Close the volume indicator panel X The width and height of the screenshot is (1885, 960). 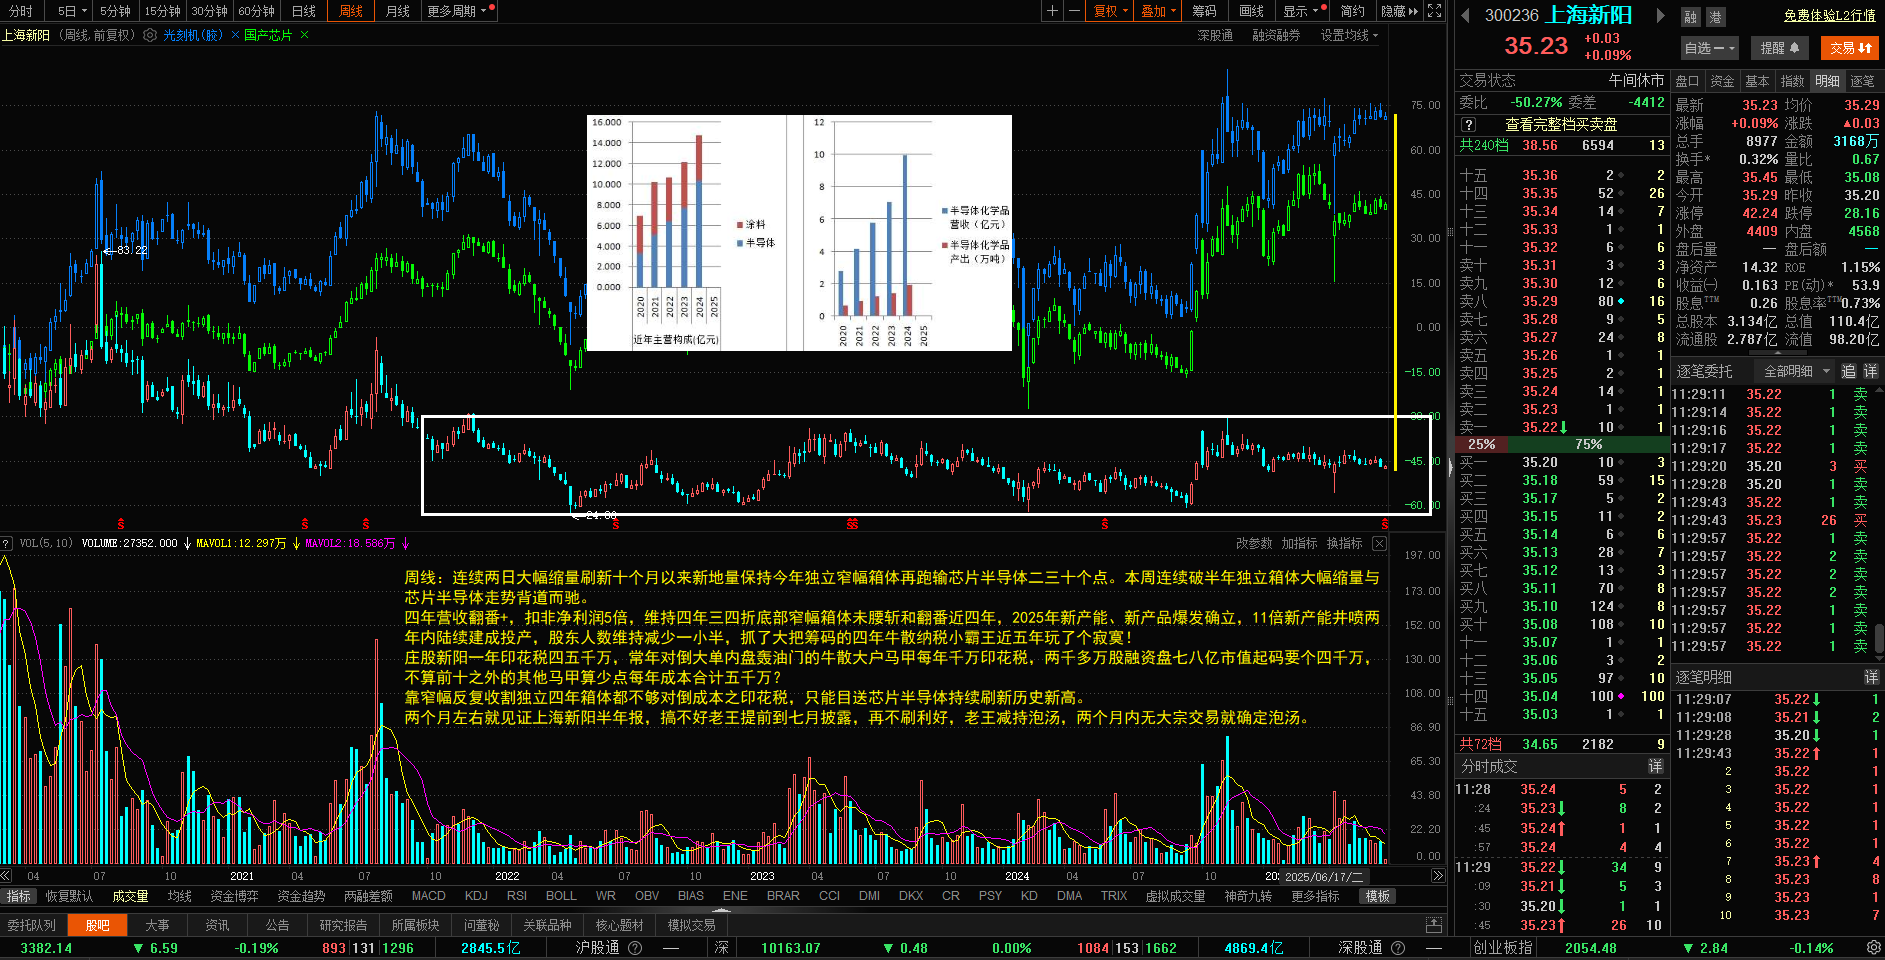(1379, 543)
